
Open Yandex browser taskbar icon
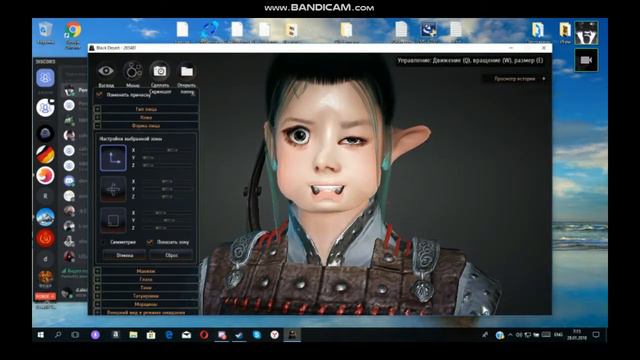pos(274,335)
